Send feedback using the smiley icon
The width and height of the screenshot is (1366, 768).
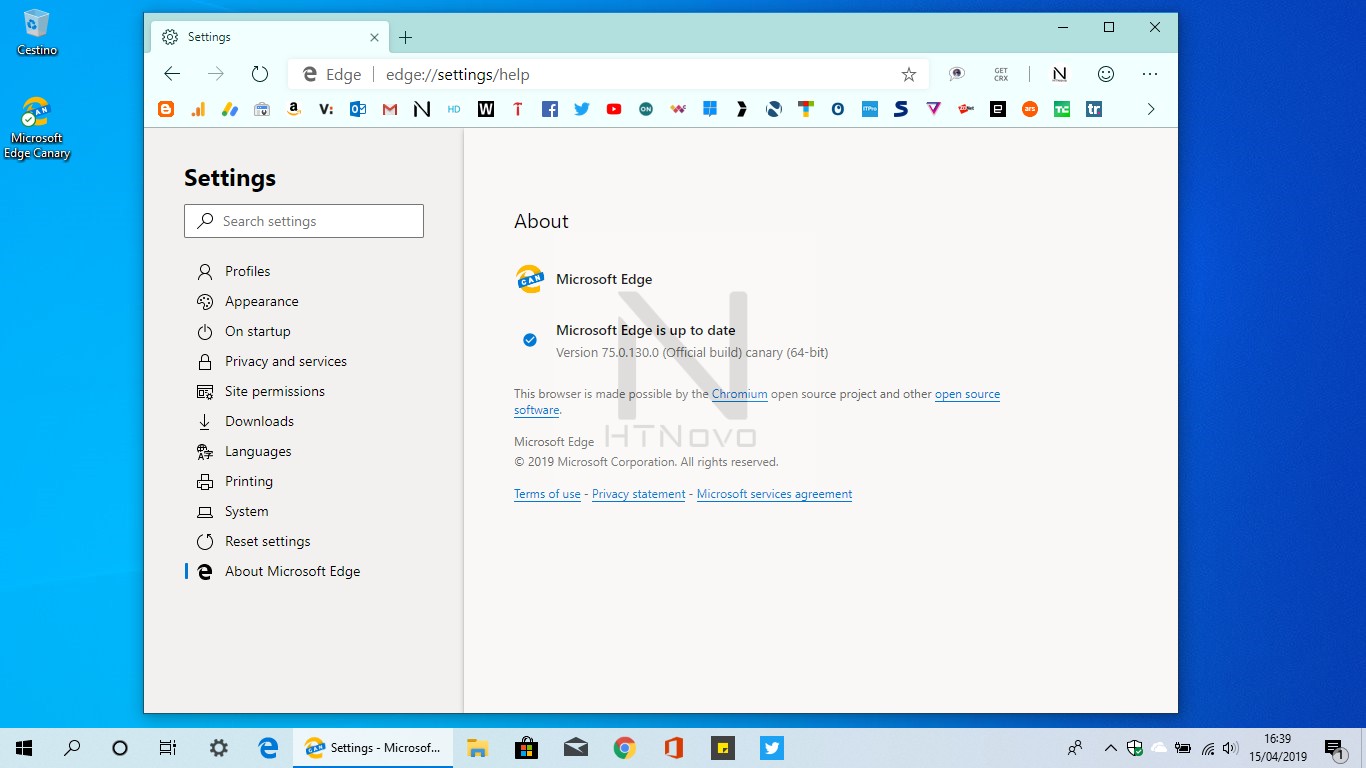tap(1106, 74)
